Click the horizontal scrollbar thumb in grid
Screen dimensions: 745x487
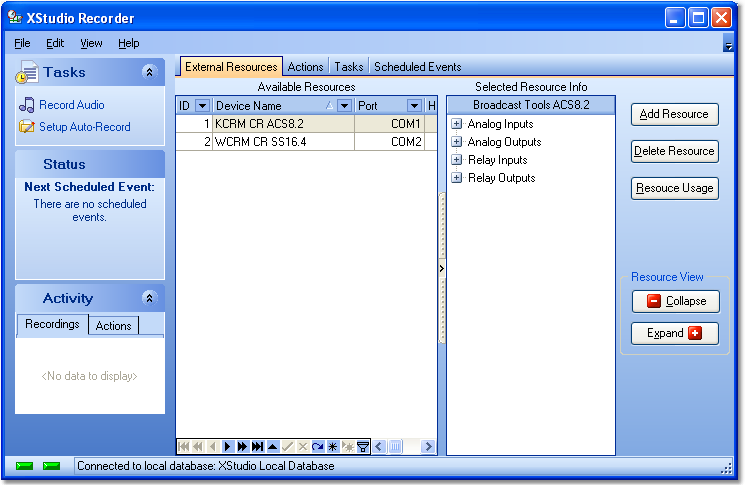395,447
